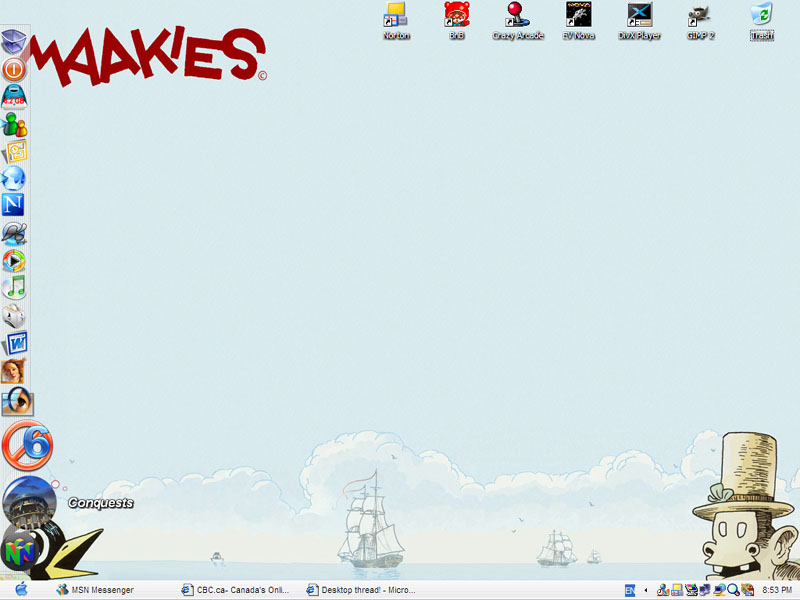This screenshot has height=600, width=800.
Task: Launch the Nintendo 64 emulator icon
Action: (x=20, y=551)
